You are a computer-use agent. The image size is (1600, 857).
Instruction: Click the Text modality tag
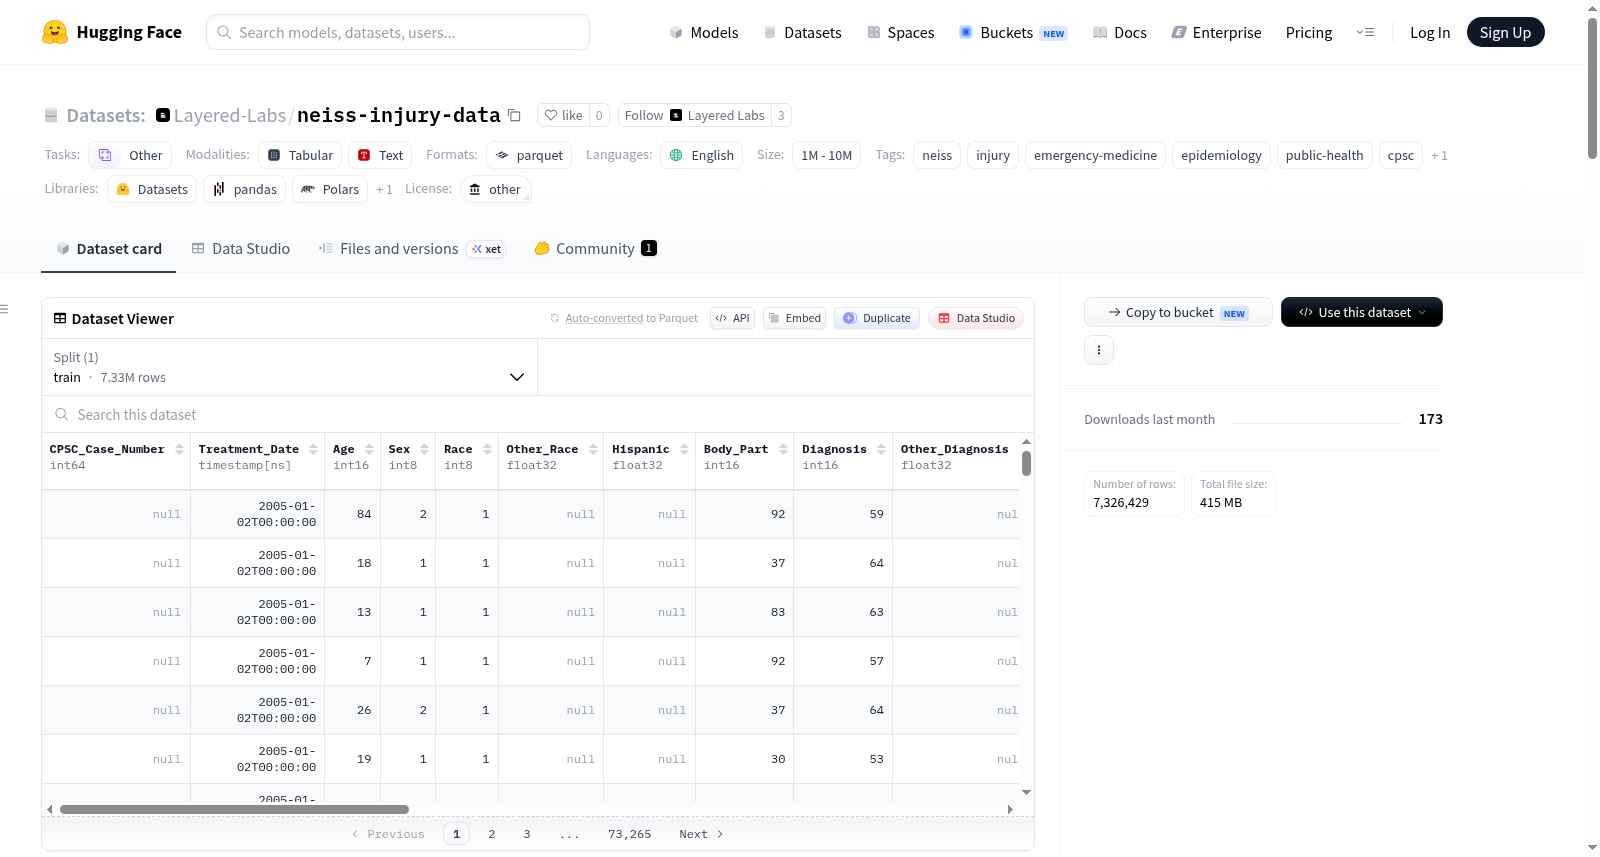(380, 155)
